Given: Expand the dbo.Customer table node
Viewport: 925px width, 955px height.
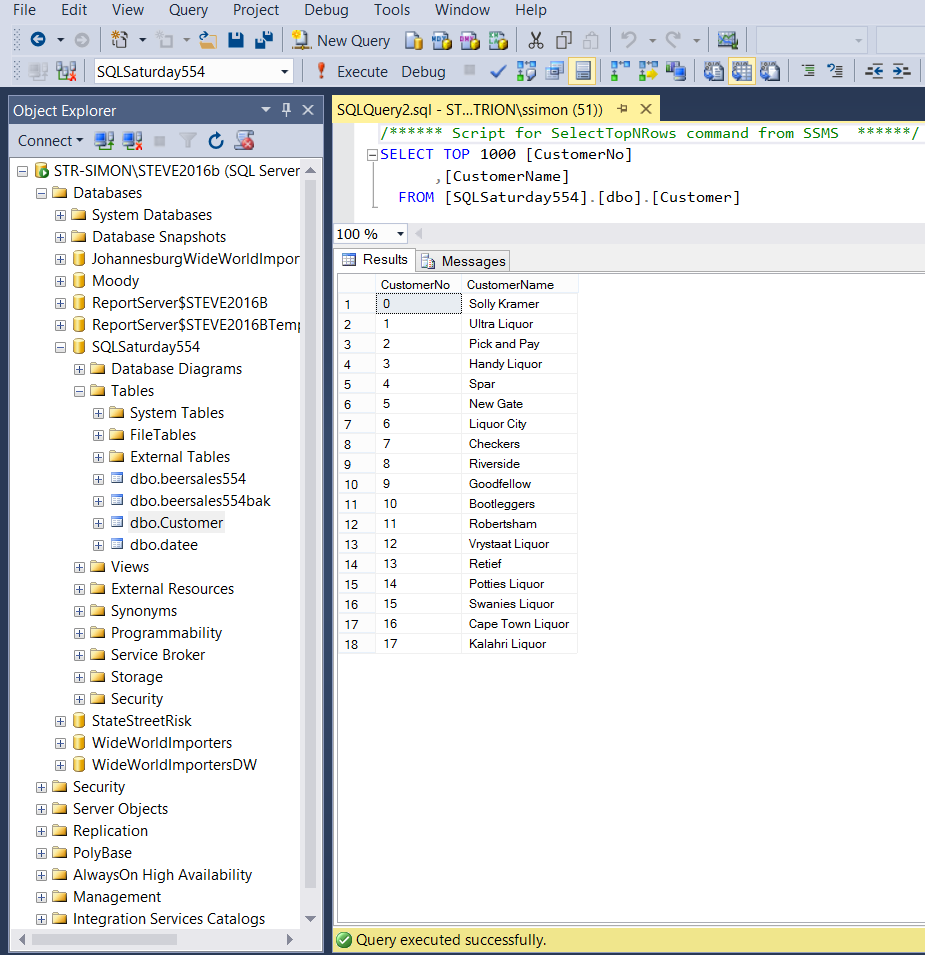Looking at the screenshot, I should coord(98,523).
